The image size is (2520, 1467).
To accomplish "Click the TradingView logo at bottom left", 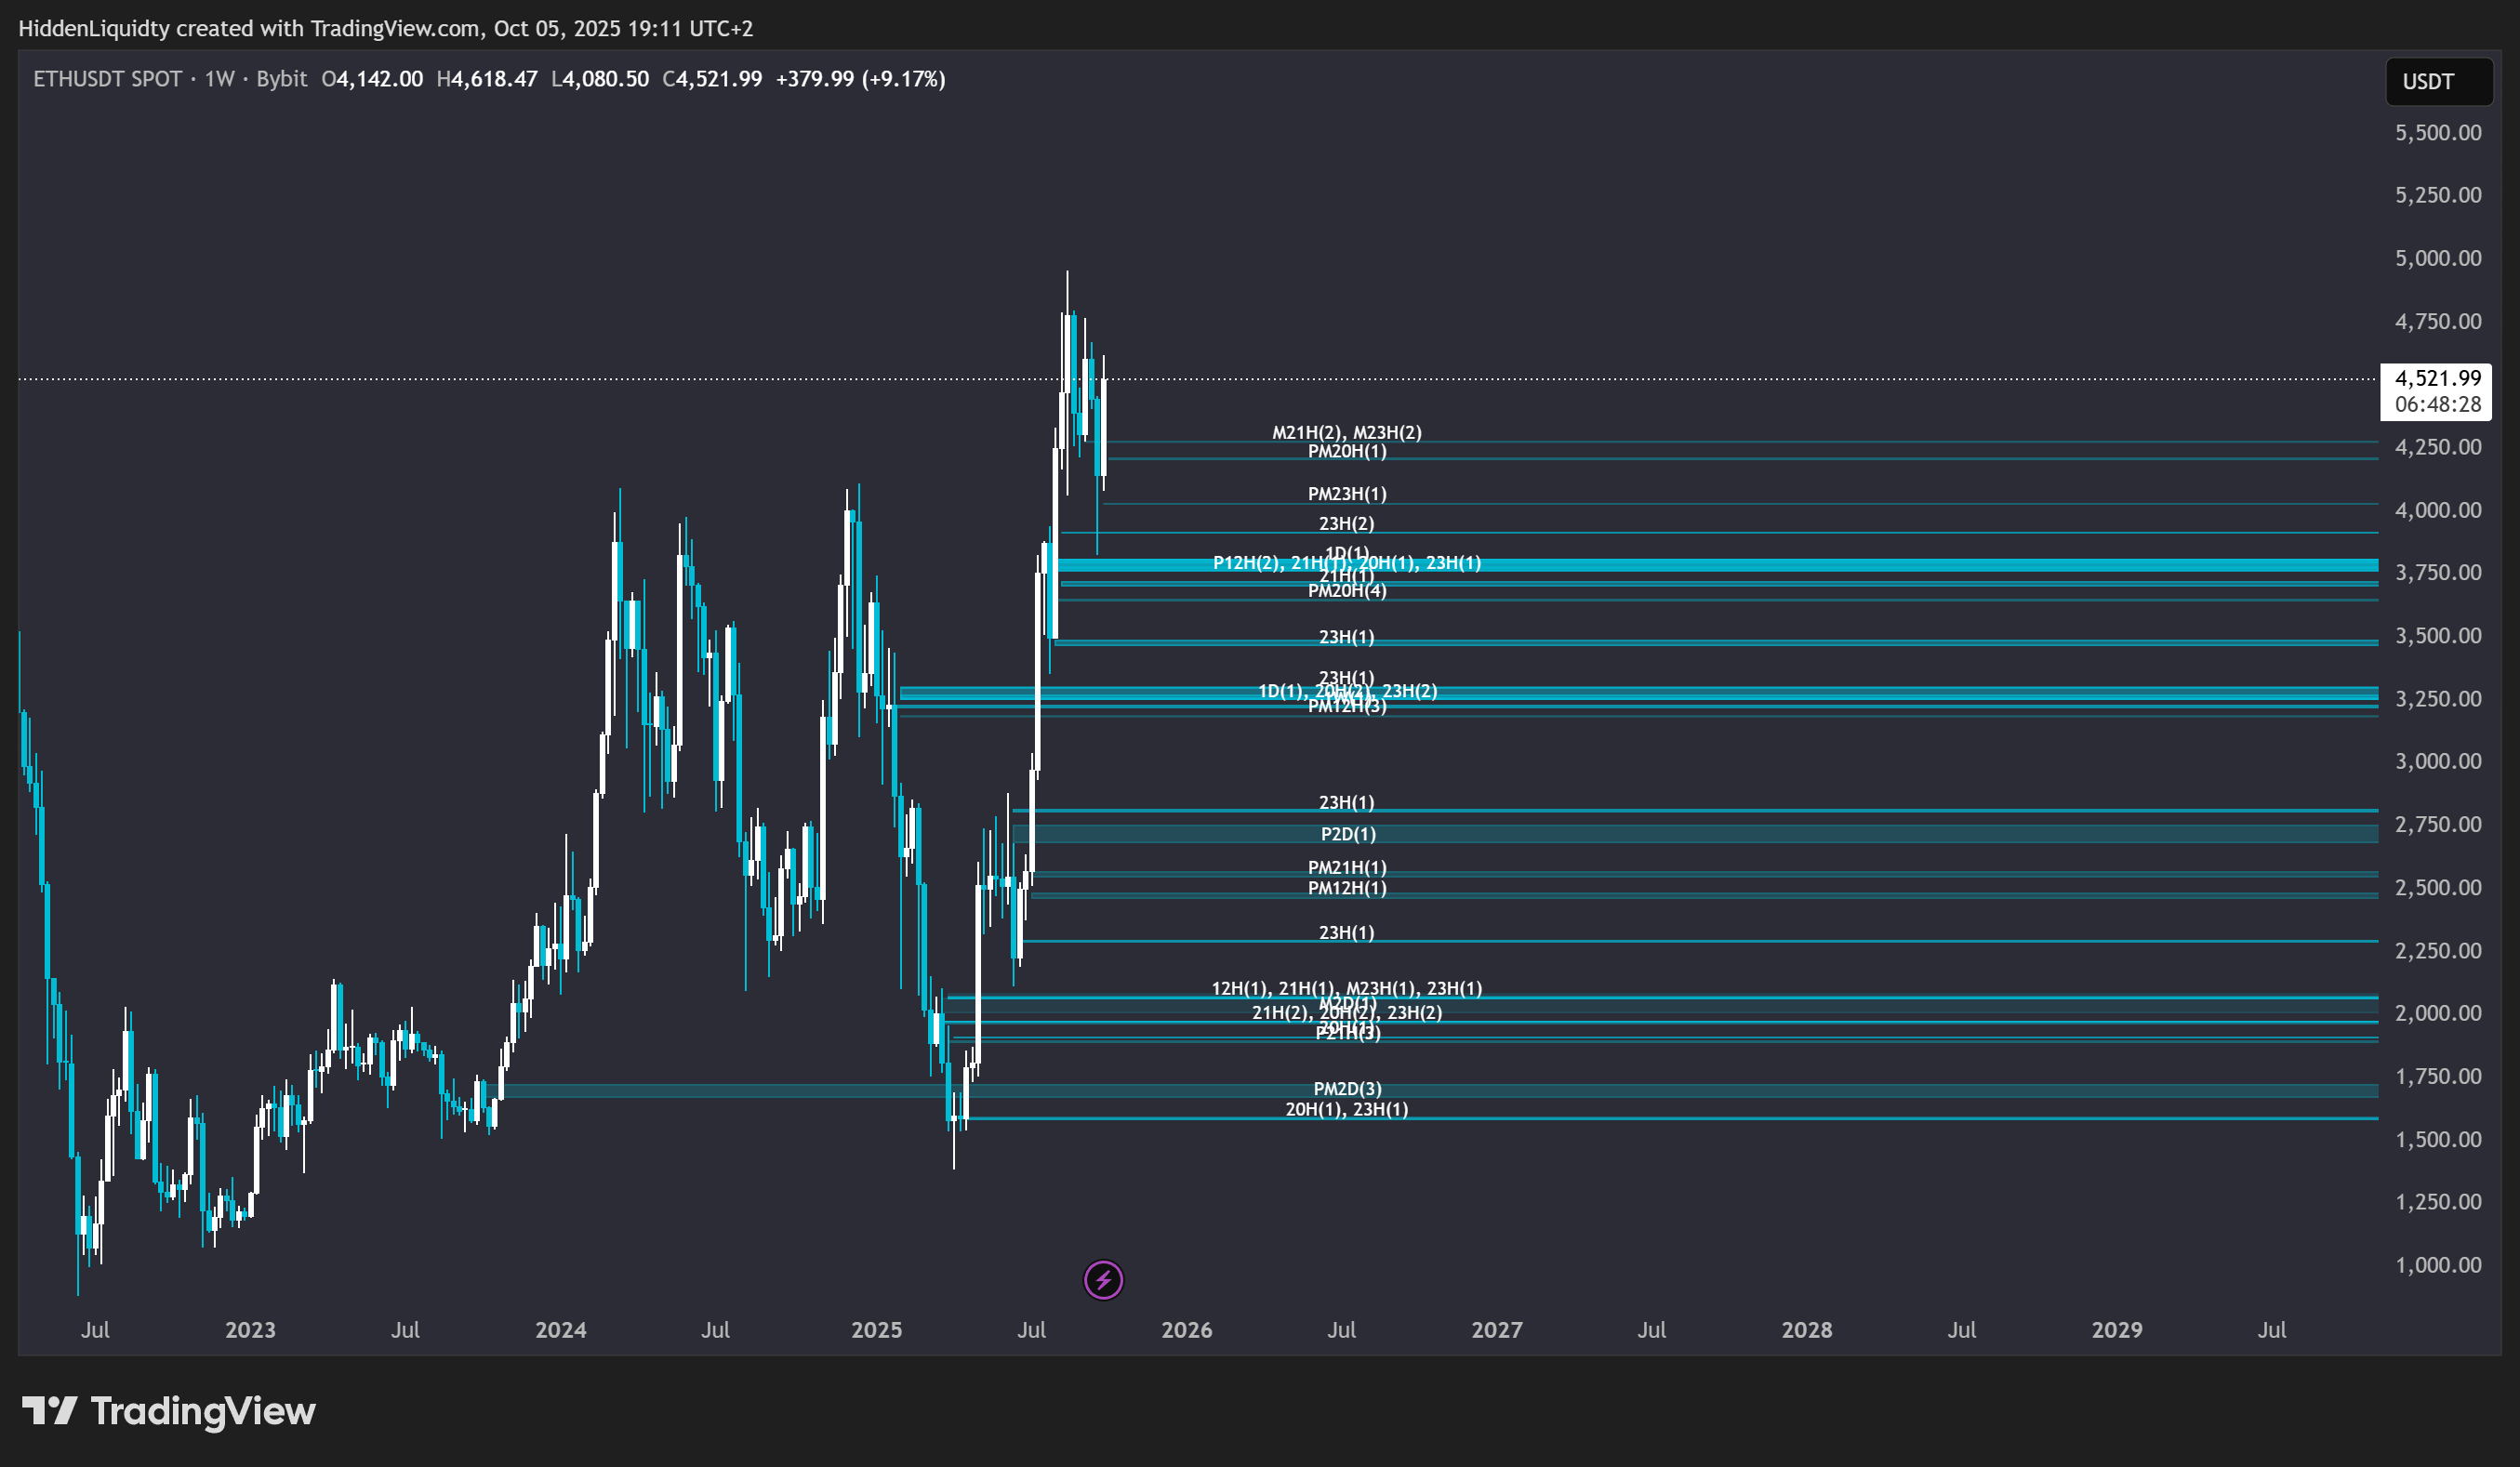I will click(168, 1411).
